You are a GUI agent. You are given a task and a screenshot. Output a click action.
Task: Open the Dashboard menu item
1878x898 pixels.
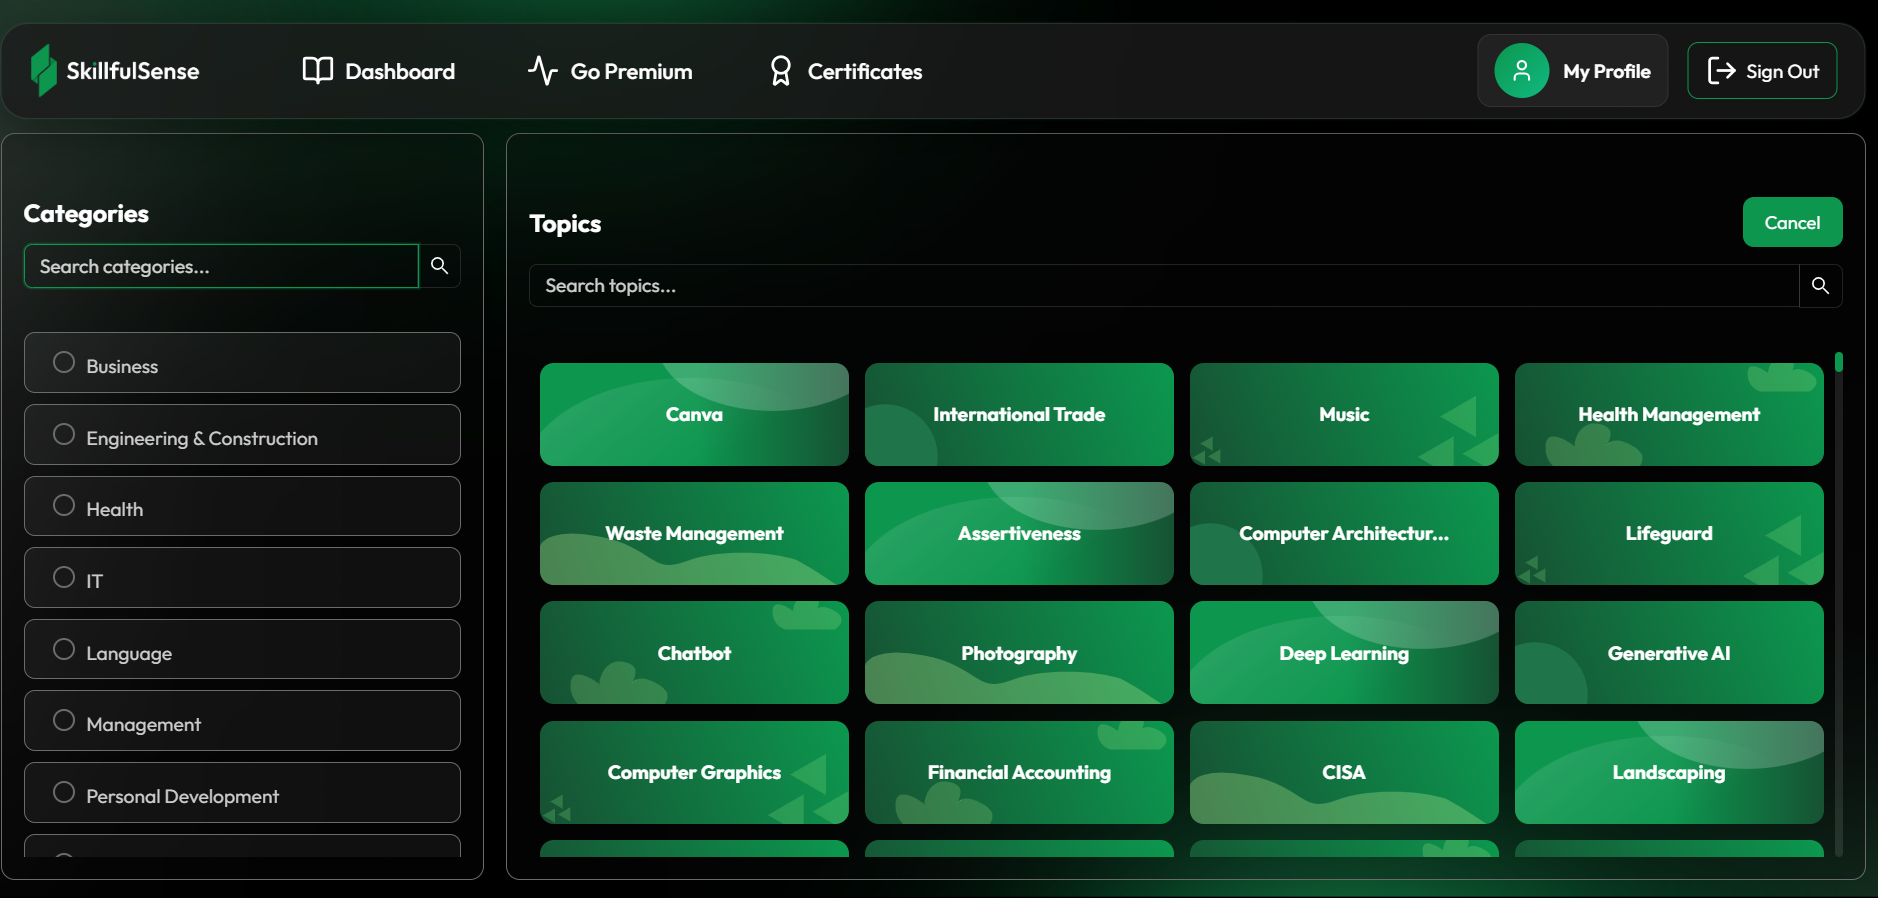point(379,71)
